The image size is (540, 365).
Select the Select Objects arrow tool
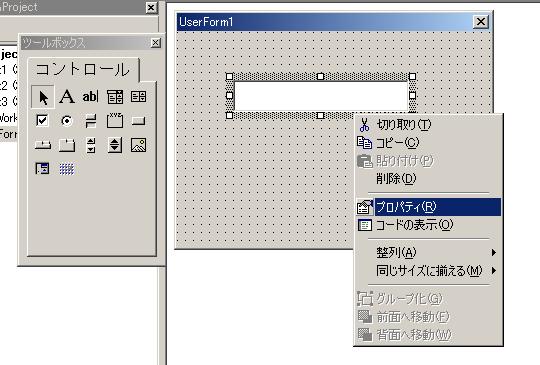pos(43,97)
